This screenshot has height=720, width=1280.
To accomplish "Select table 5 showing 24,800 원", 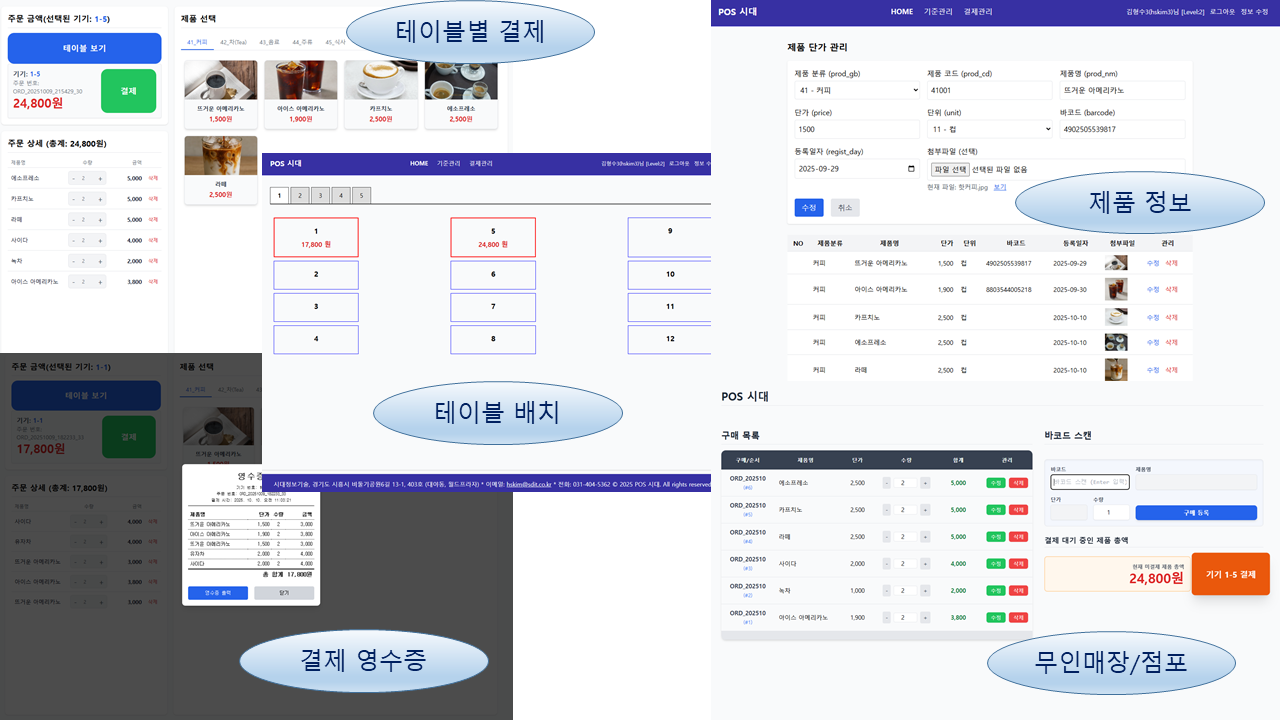I will (x=493, y=237).
